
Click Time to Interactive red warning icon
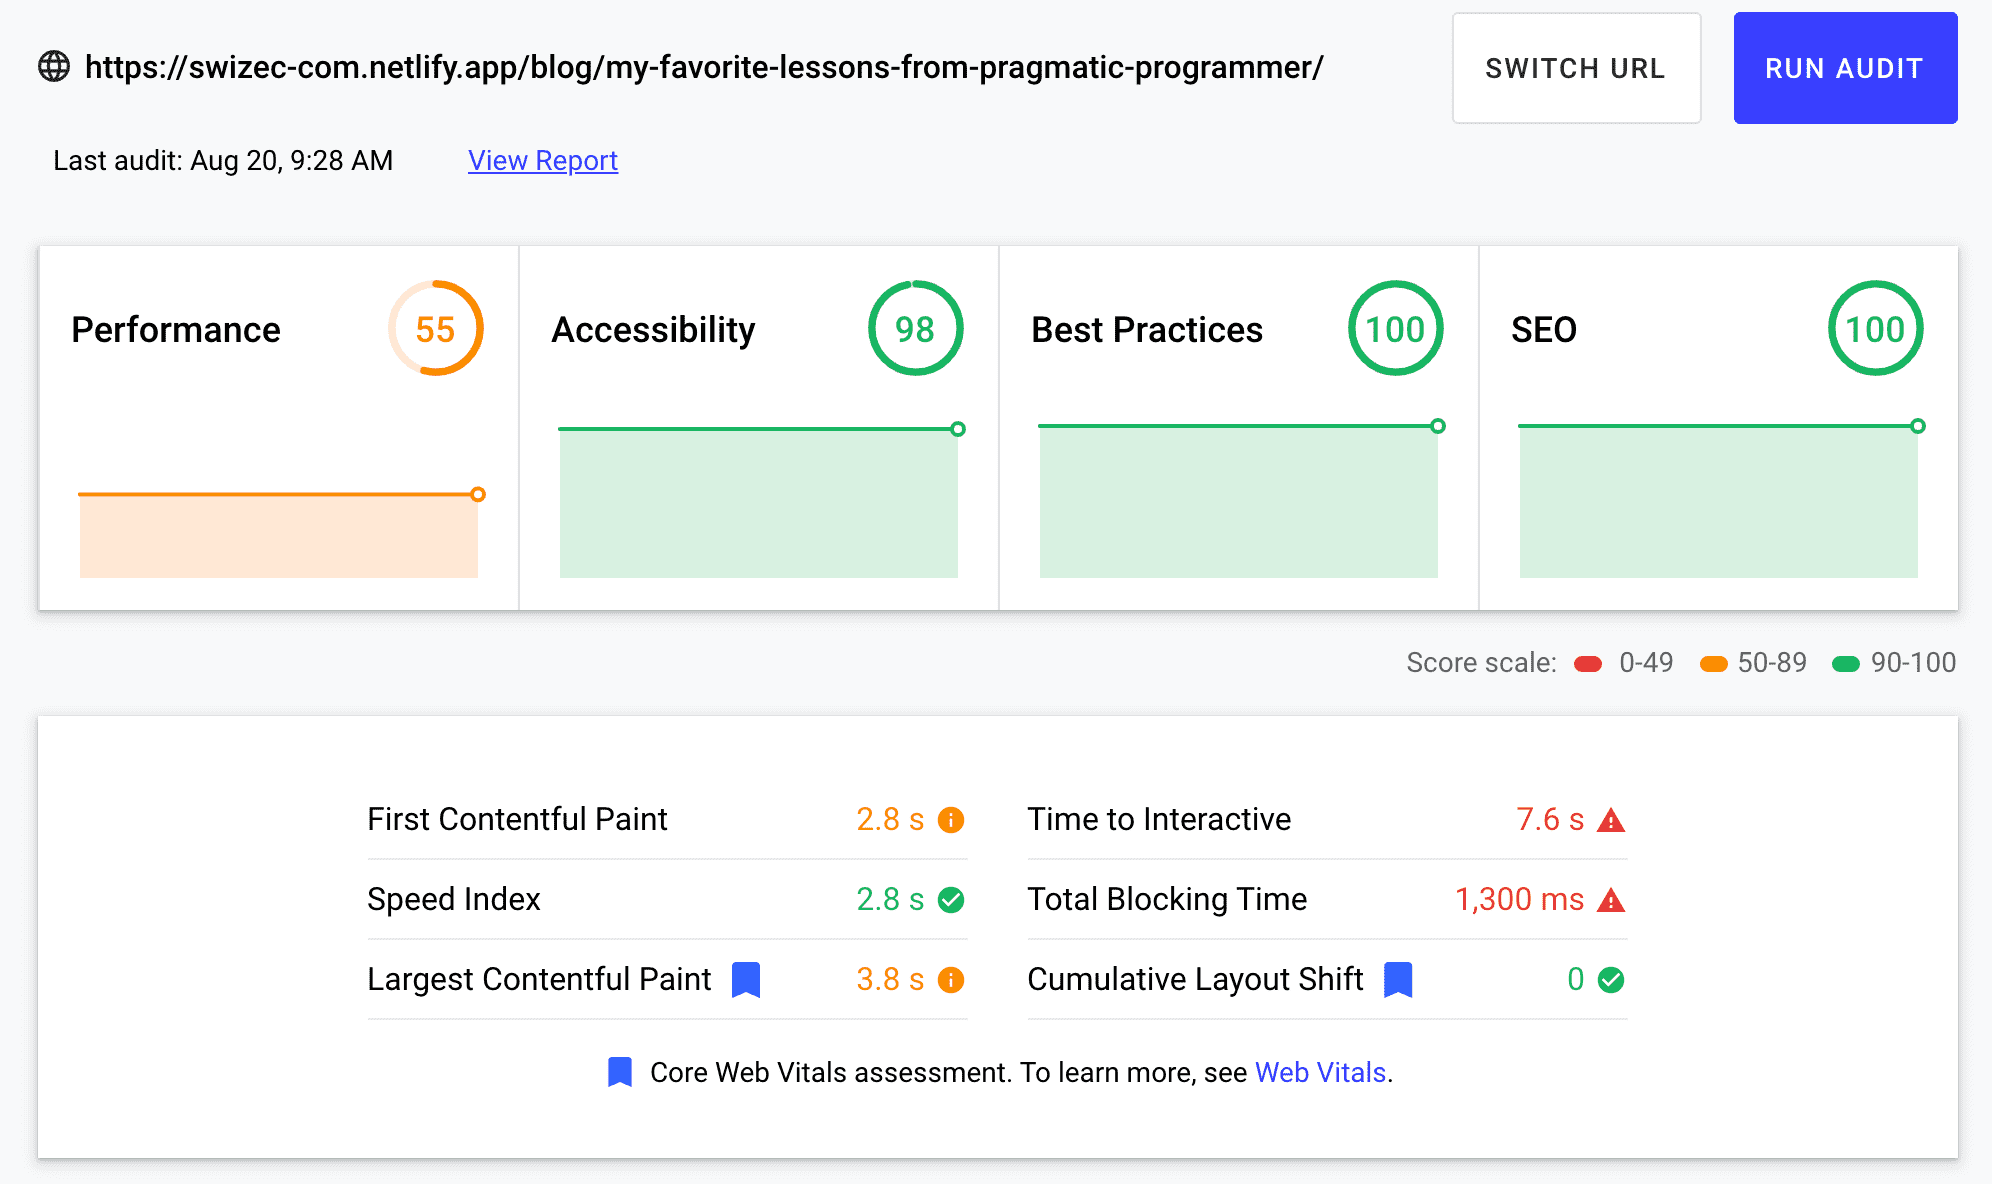1611,820
